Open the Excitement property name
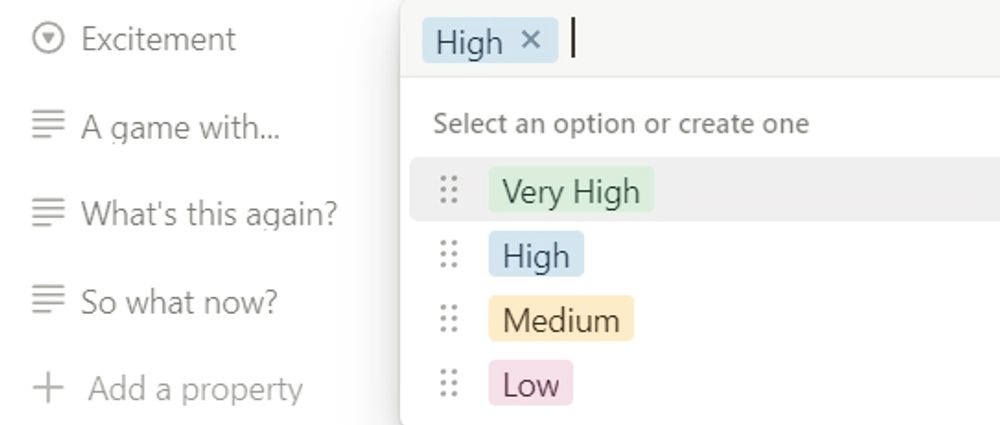This screenshot has height=425, width=1000. tap(158, 39)
